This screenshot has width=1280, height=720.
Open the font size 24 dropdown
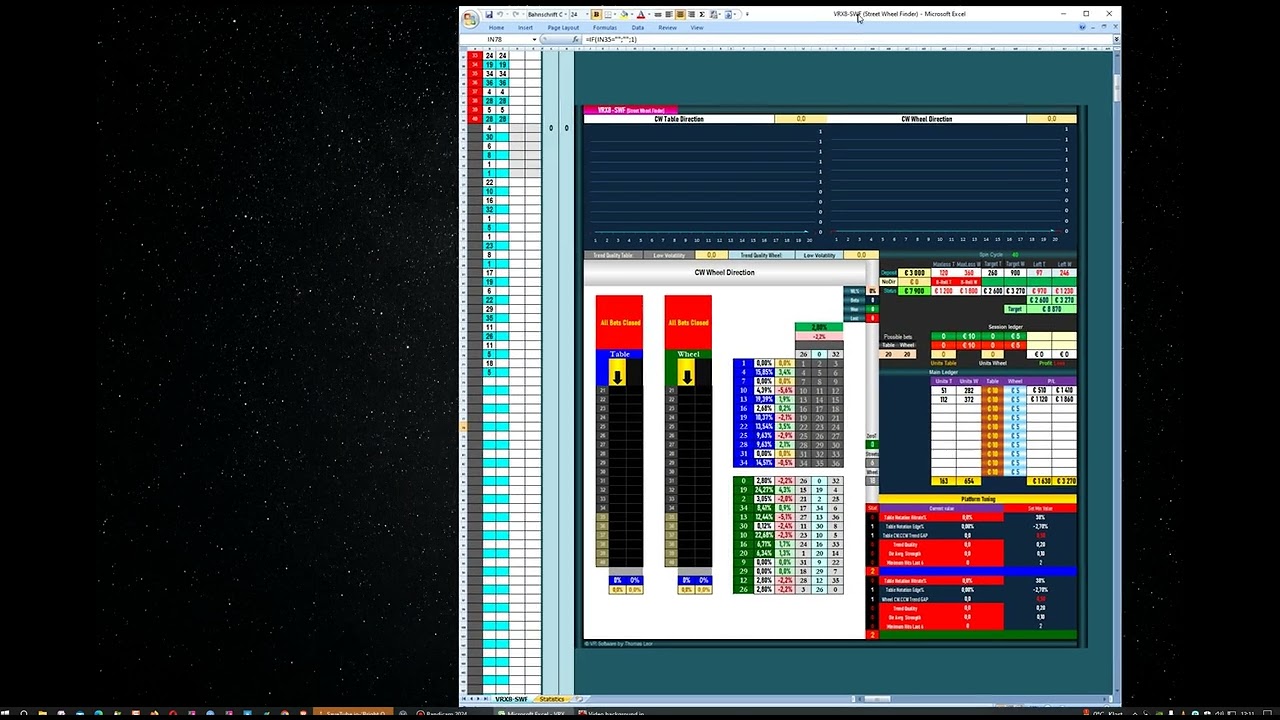(x=587, y=14)
